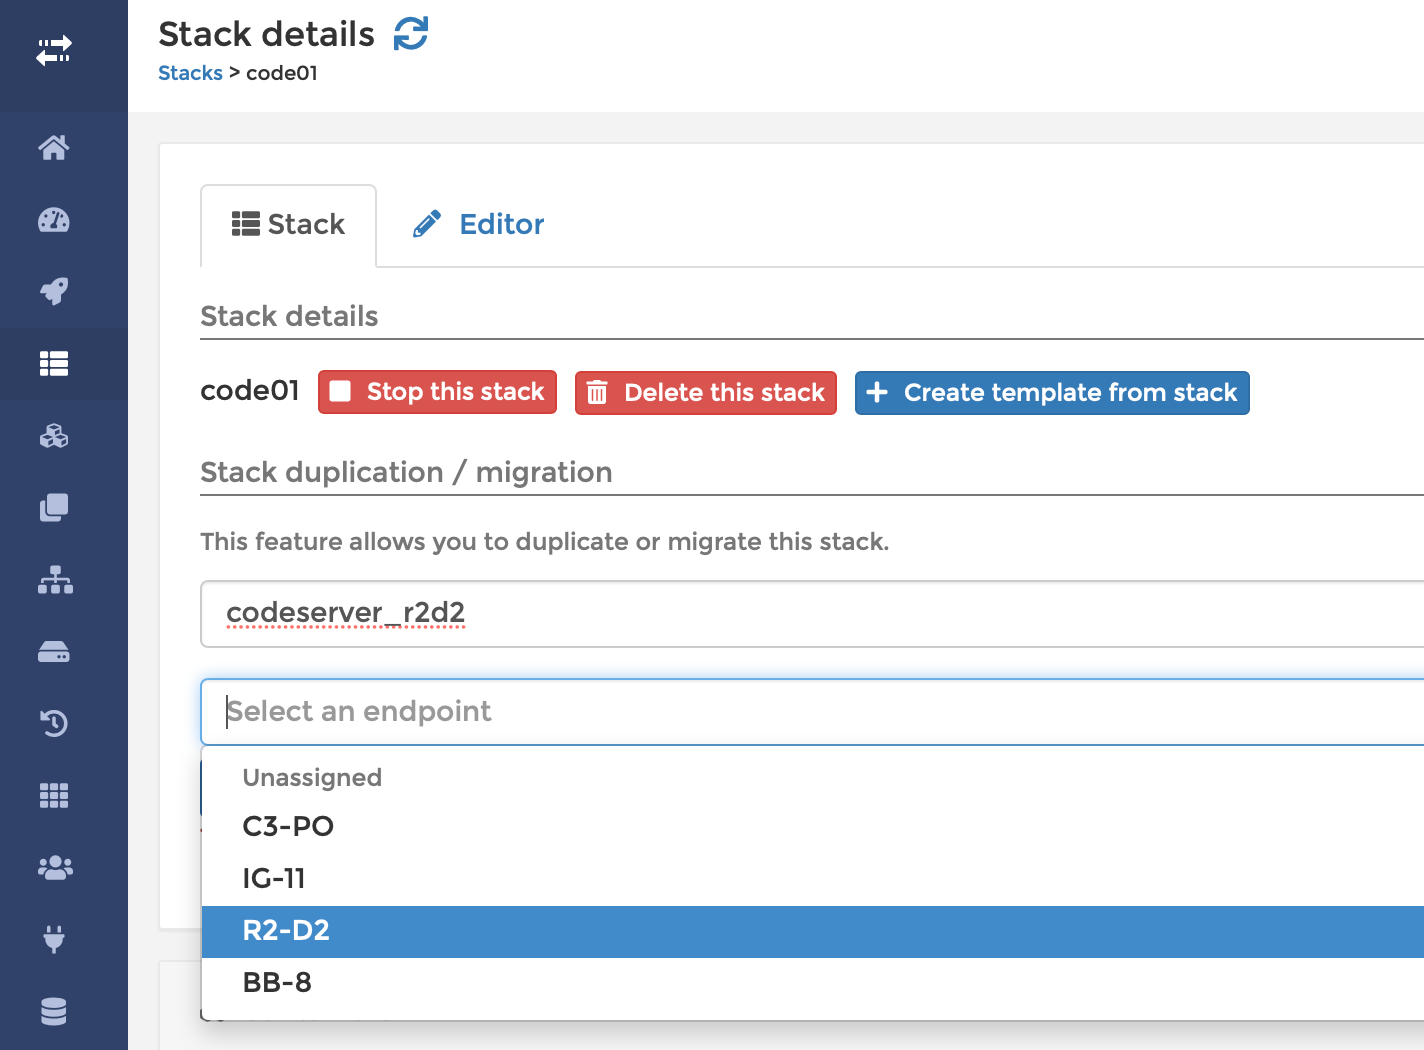Open the grid icon in the sidebar
This screenshot has height=1050, width=1424.
(x=54, y=796)
